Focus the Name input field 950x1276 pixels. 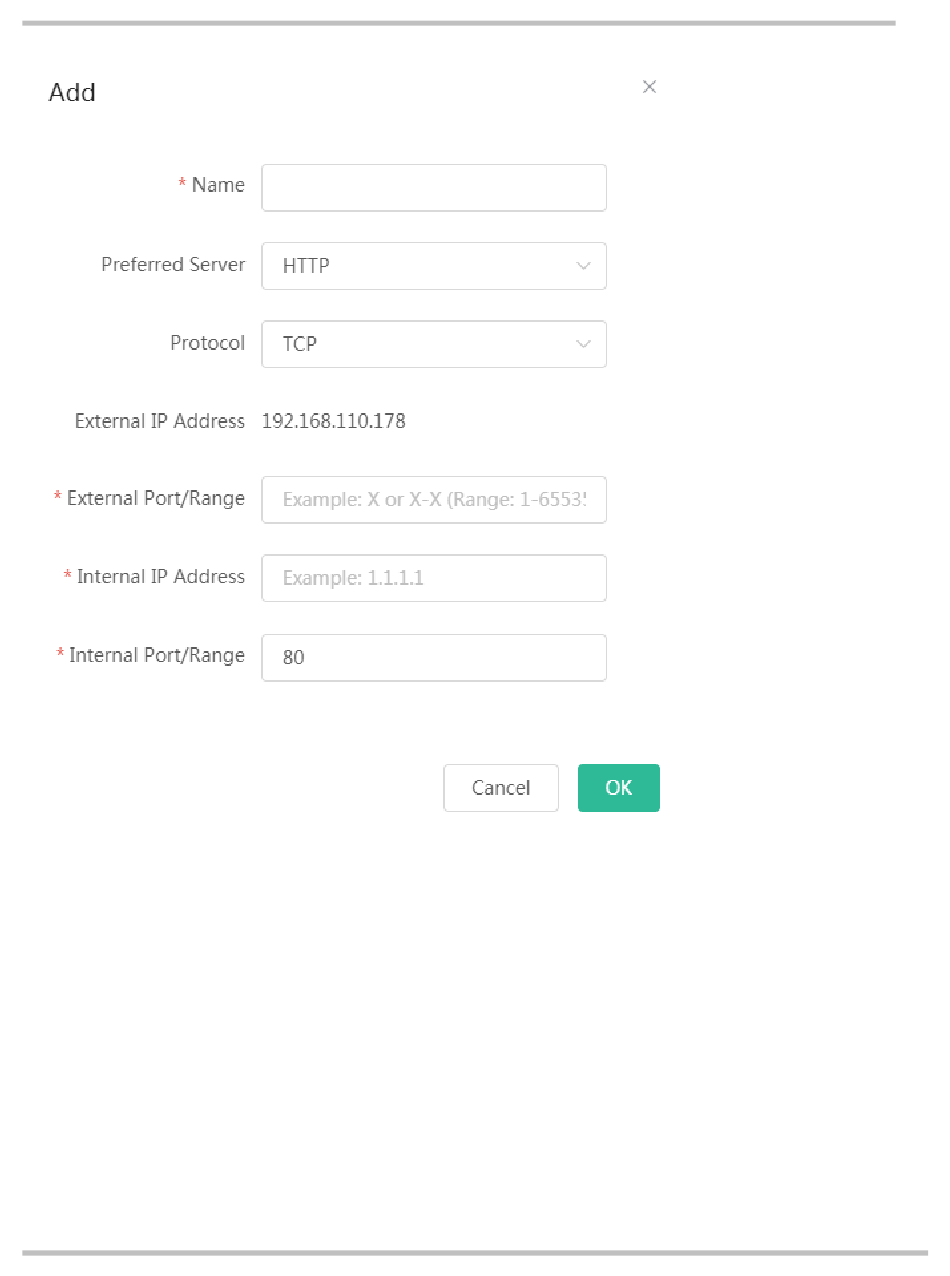[x=434, y=188]
